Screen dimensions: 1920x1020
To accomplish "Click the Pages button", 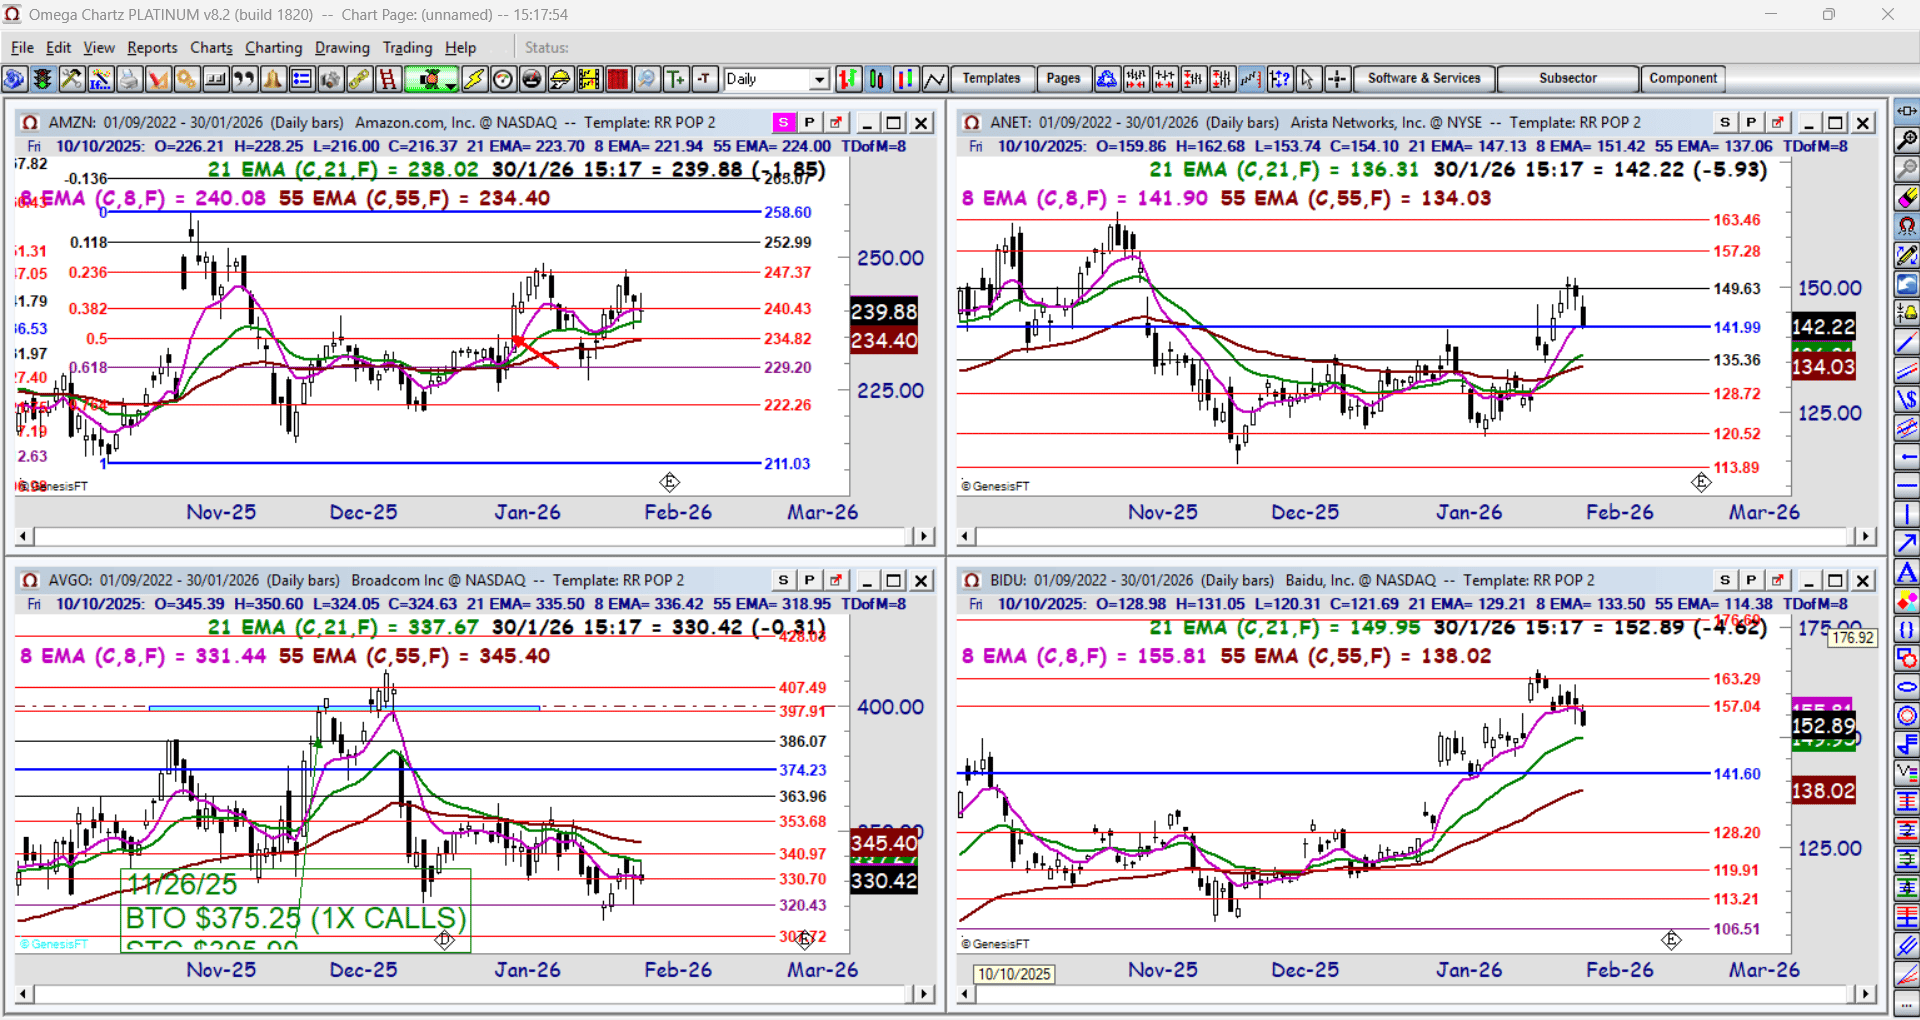I will click(x=1063, y=78).
